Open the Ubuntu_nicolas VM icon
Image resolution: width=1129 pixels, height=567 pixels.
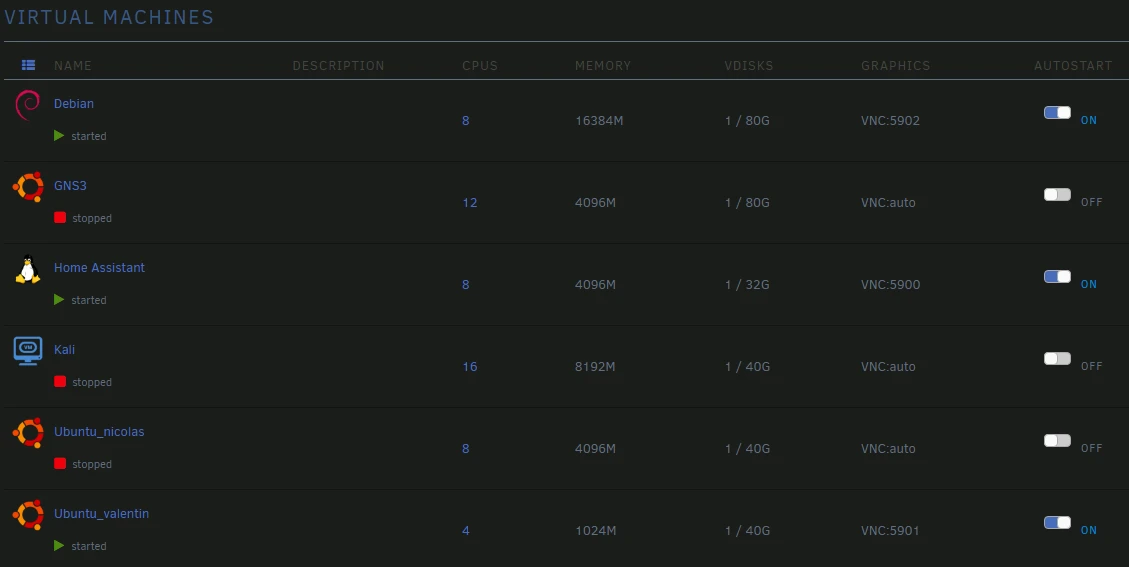click(28, 433)
